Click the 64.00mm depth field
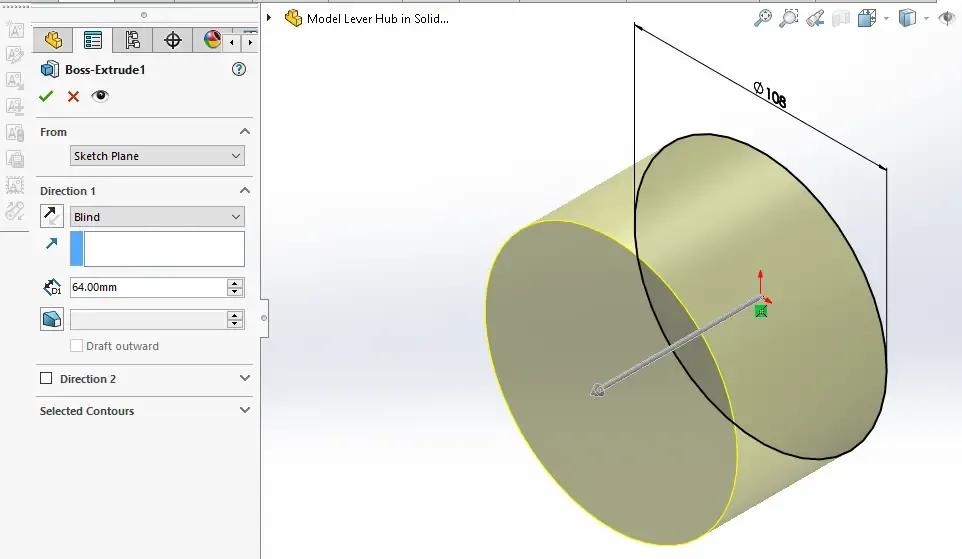 pos(148,287)
